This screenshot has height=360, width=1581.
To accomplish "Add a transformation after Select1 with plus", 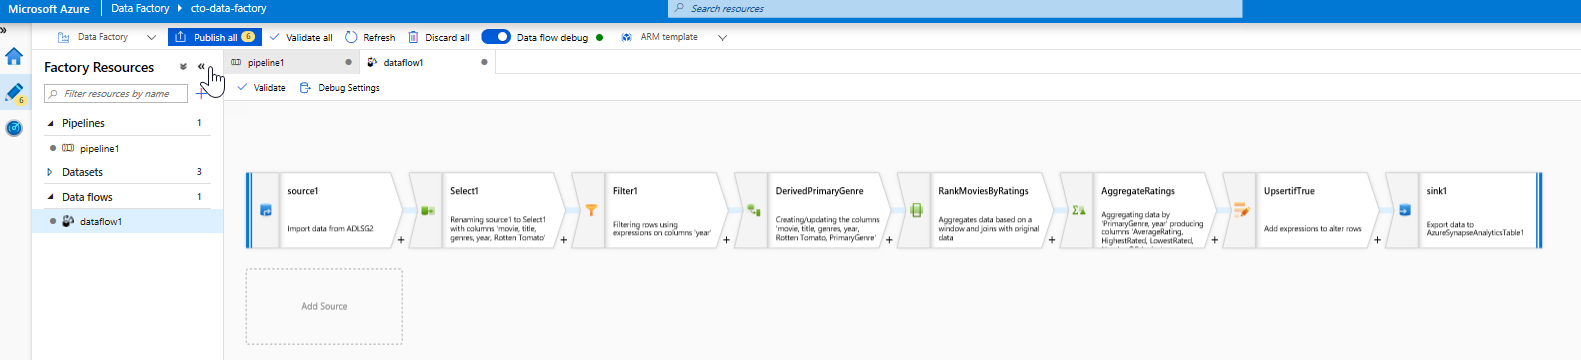I will [564, 240].
